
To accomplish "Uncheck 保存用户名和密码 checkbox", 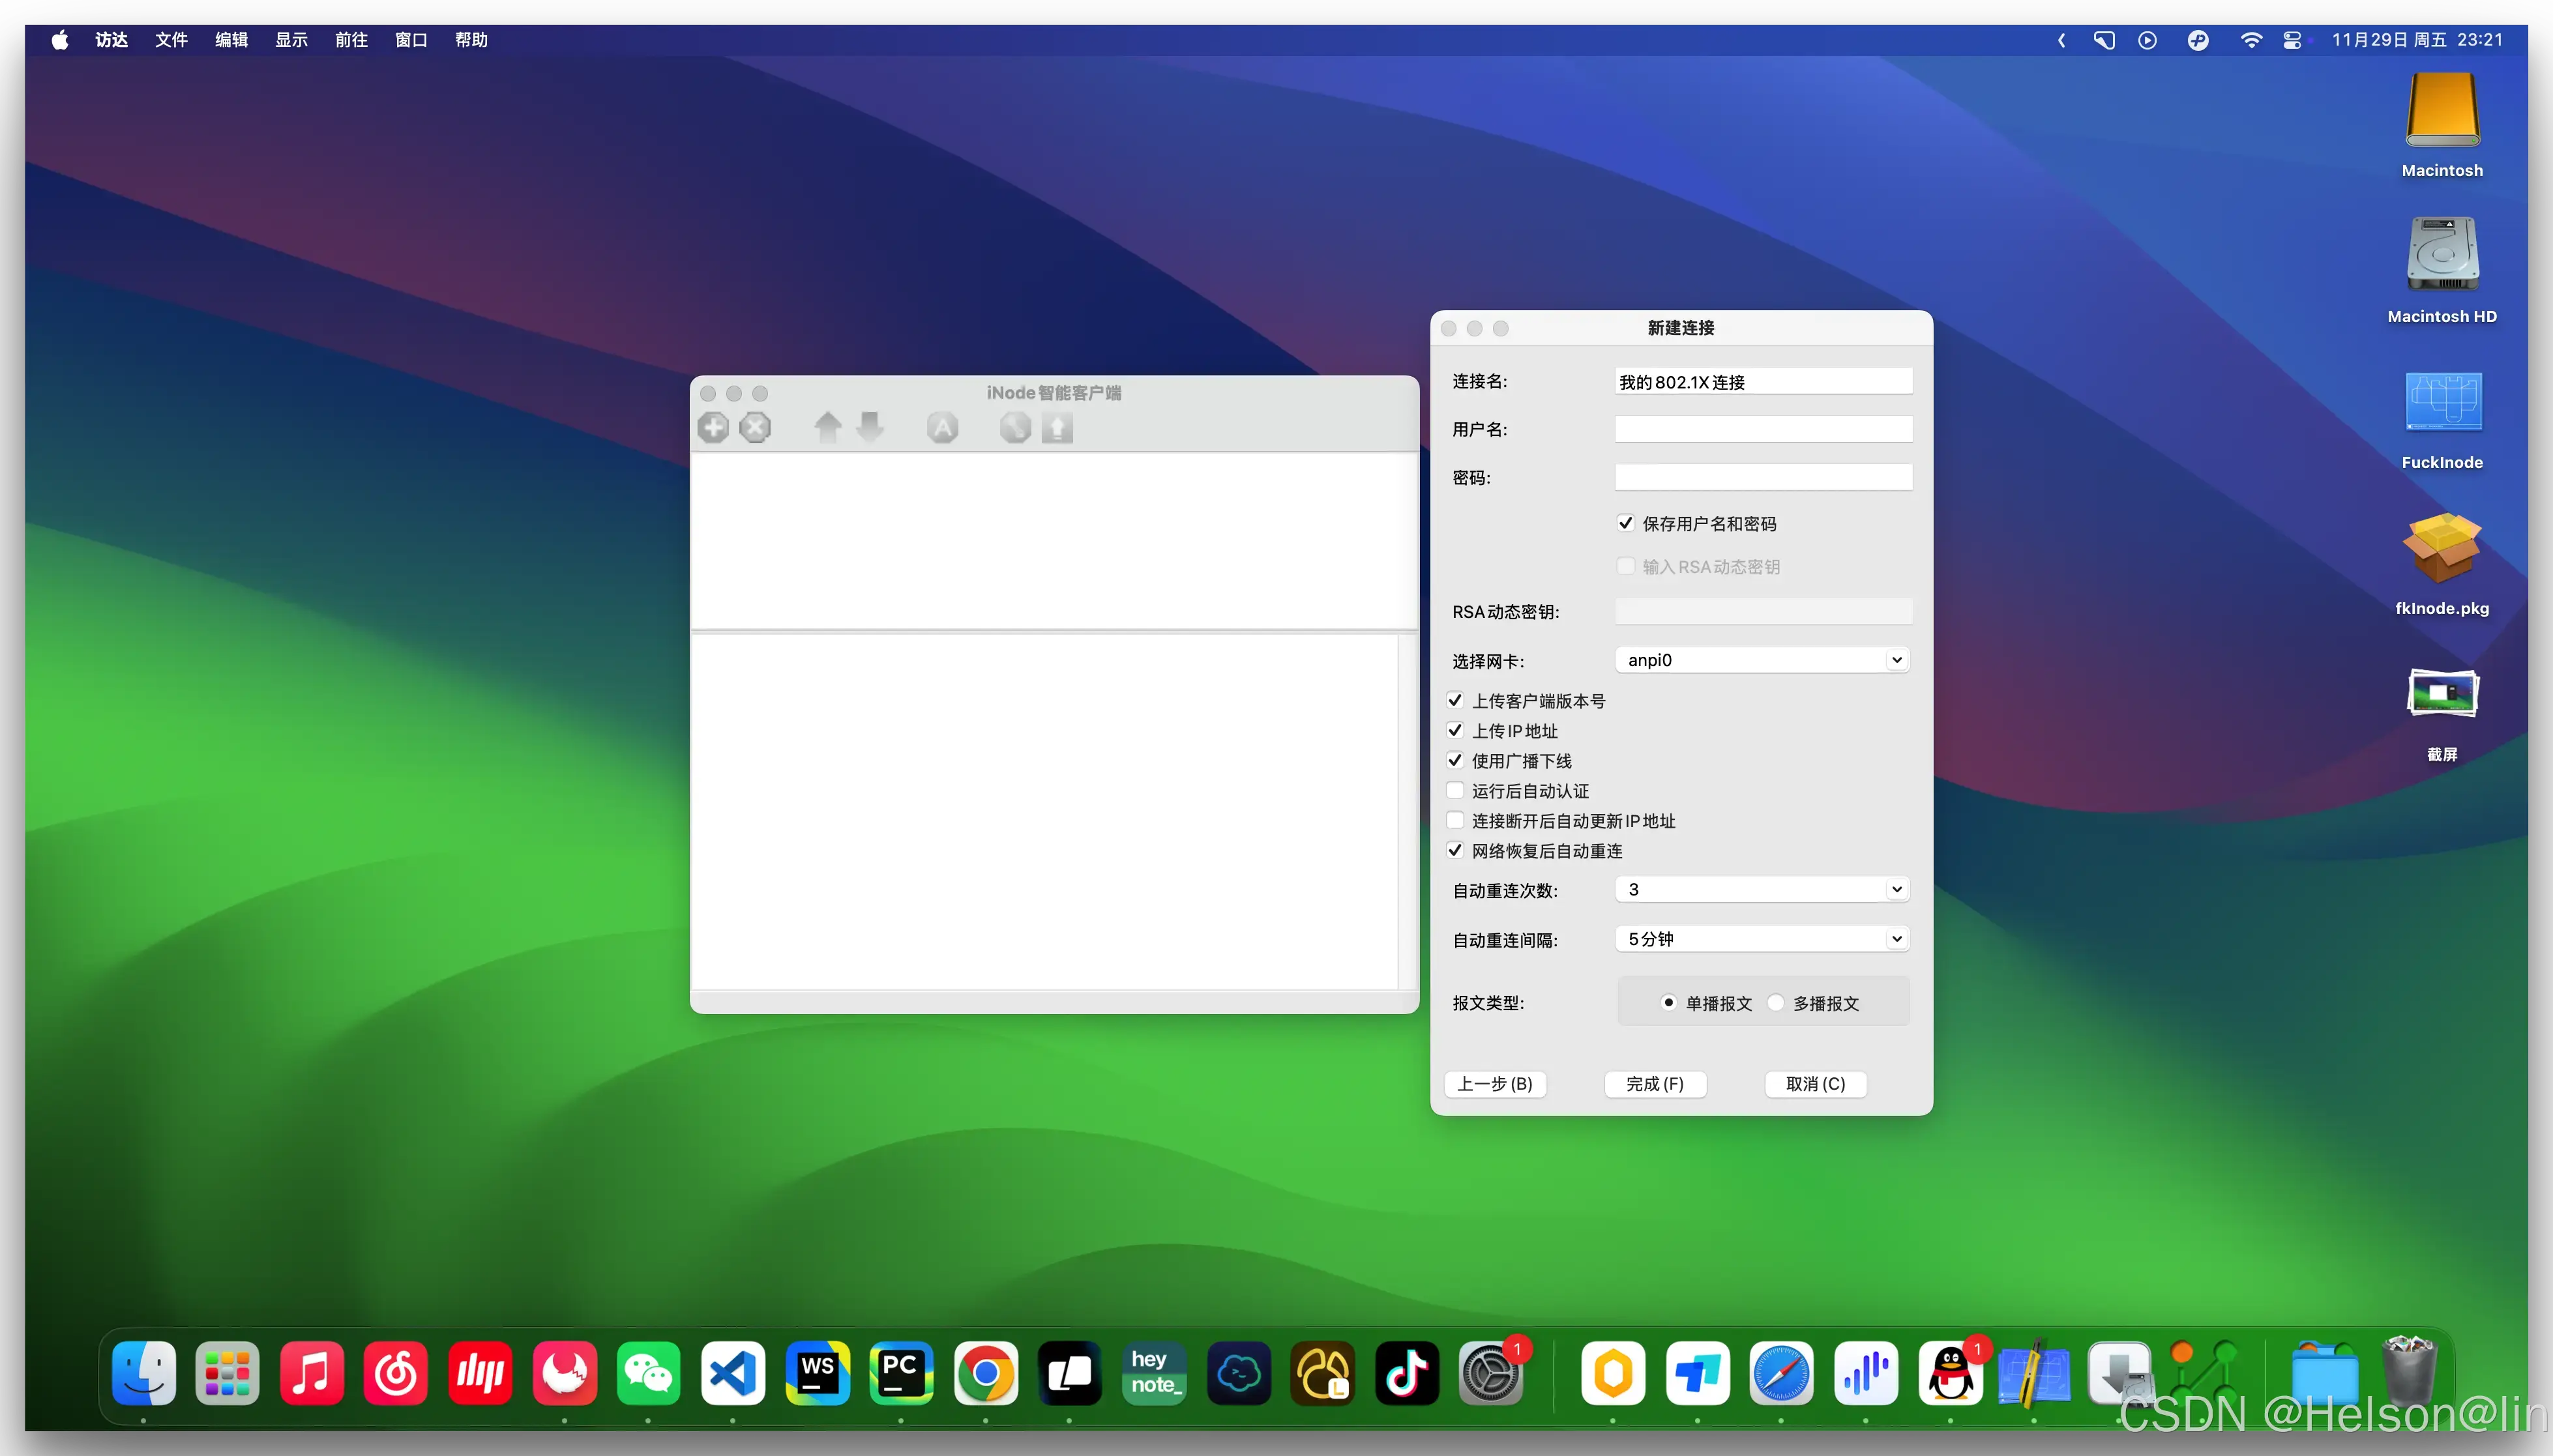I will click(1626, 523).
